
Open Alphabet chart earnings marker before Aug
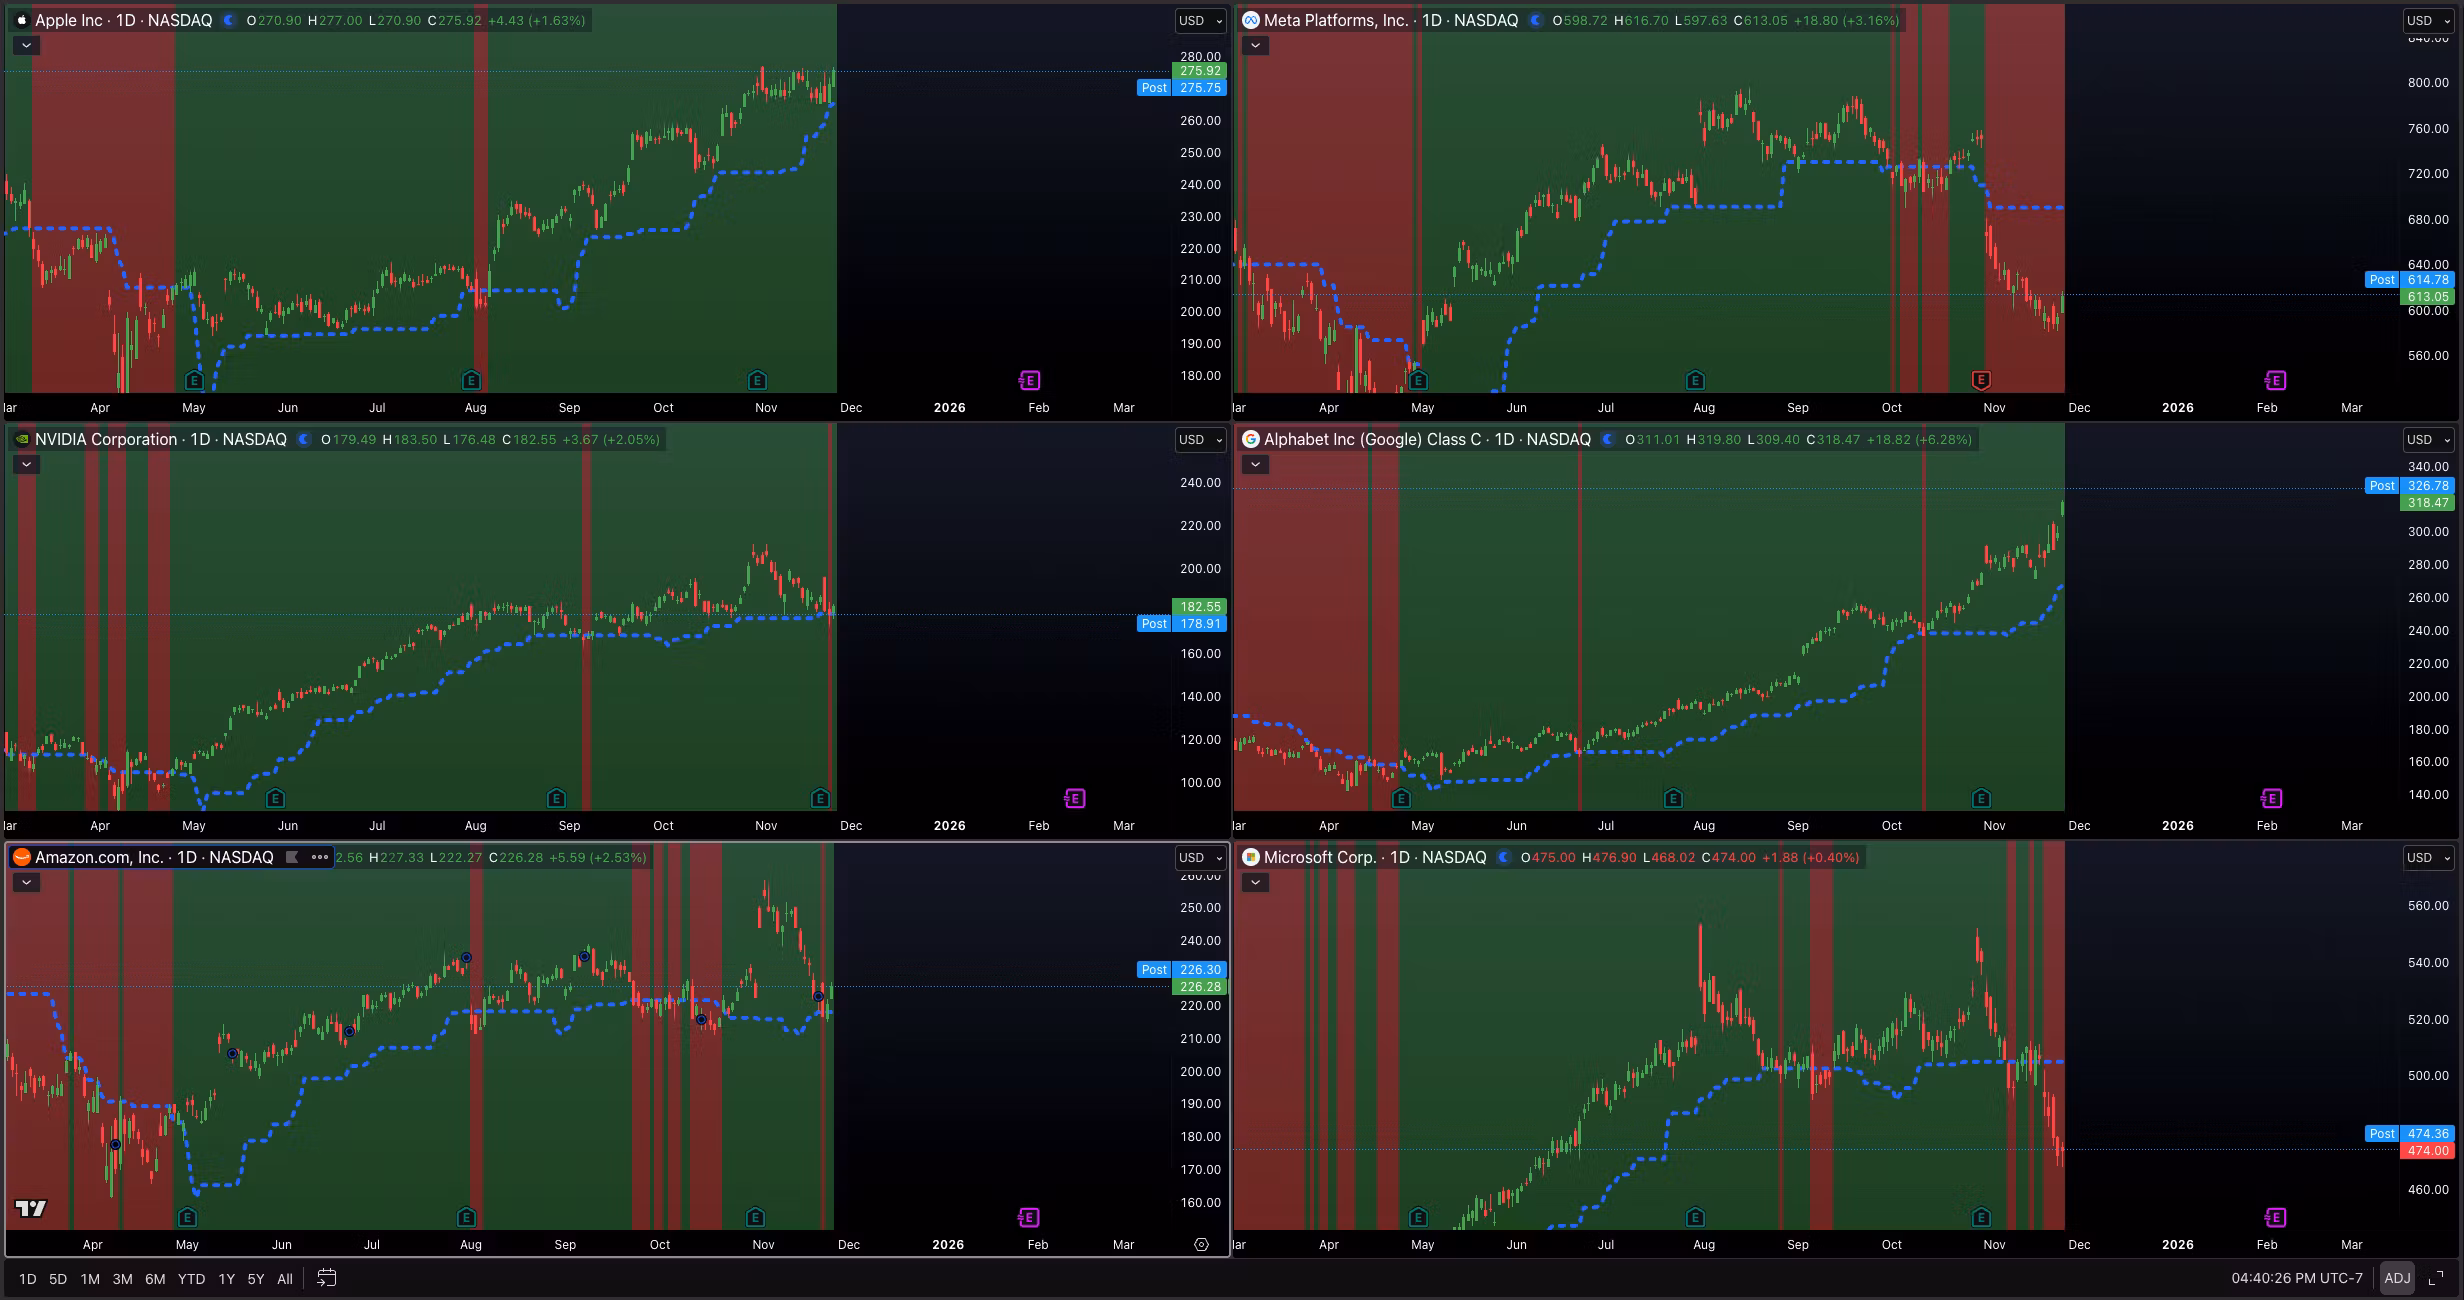pos(1674,798)
